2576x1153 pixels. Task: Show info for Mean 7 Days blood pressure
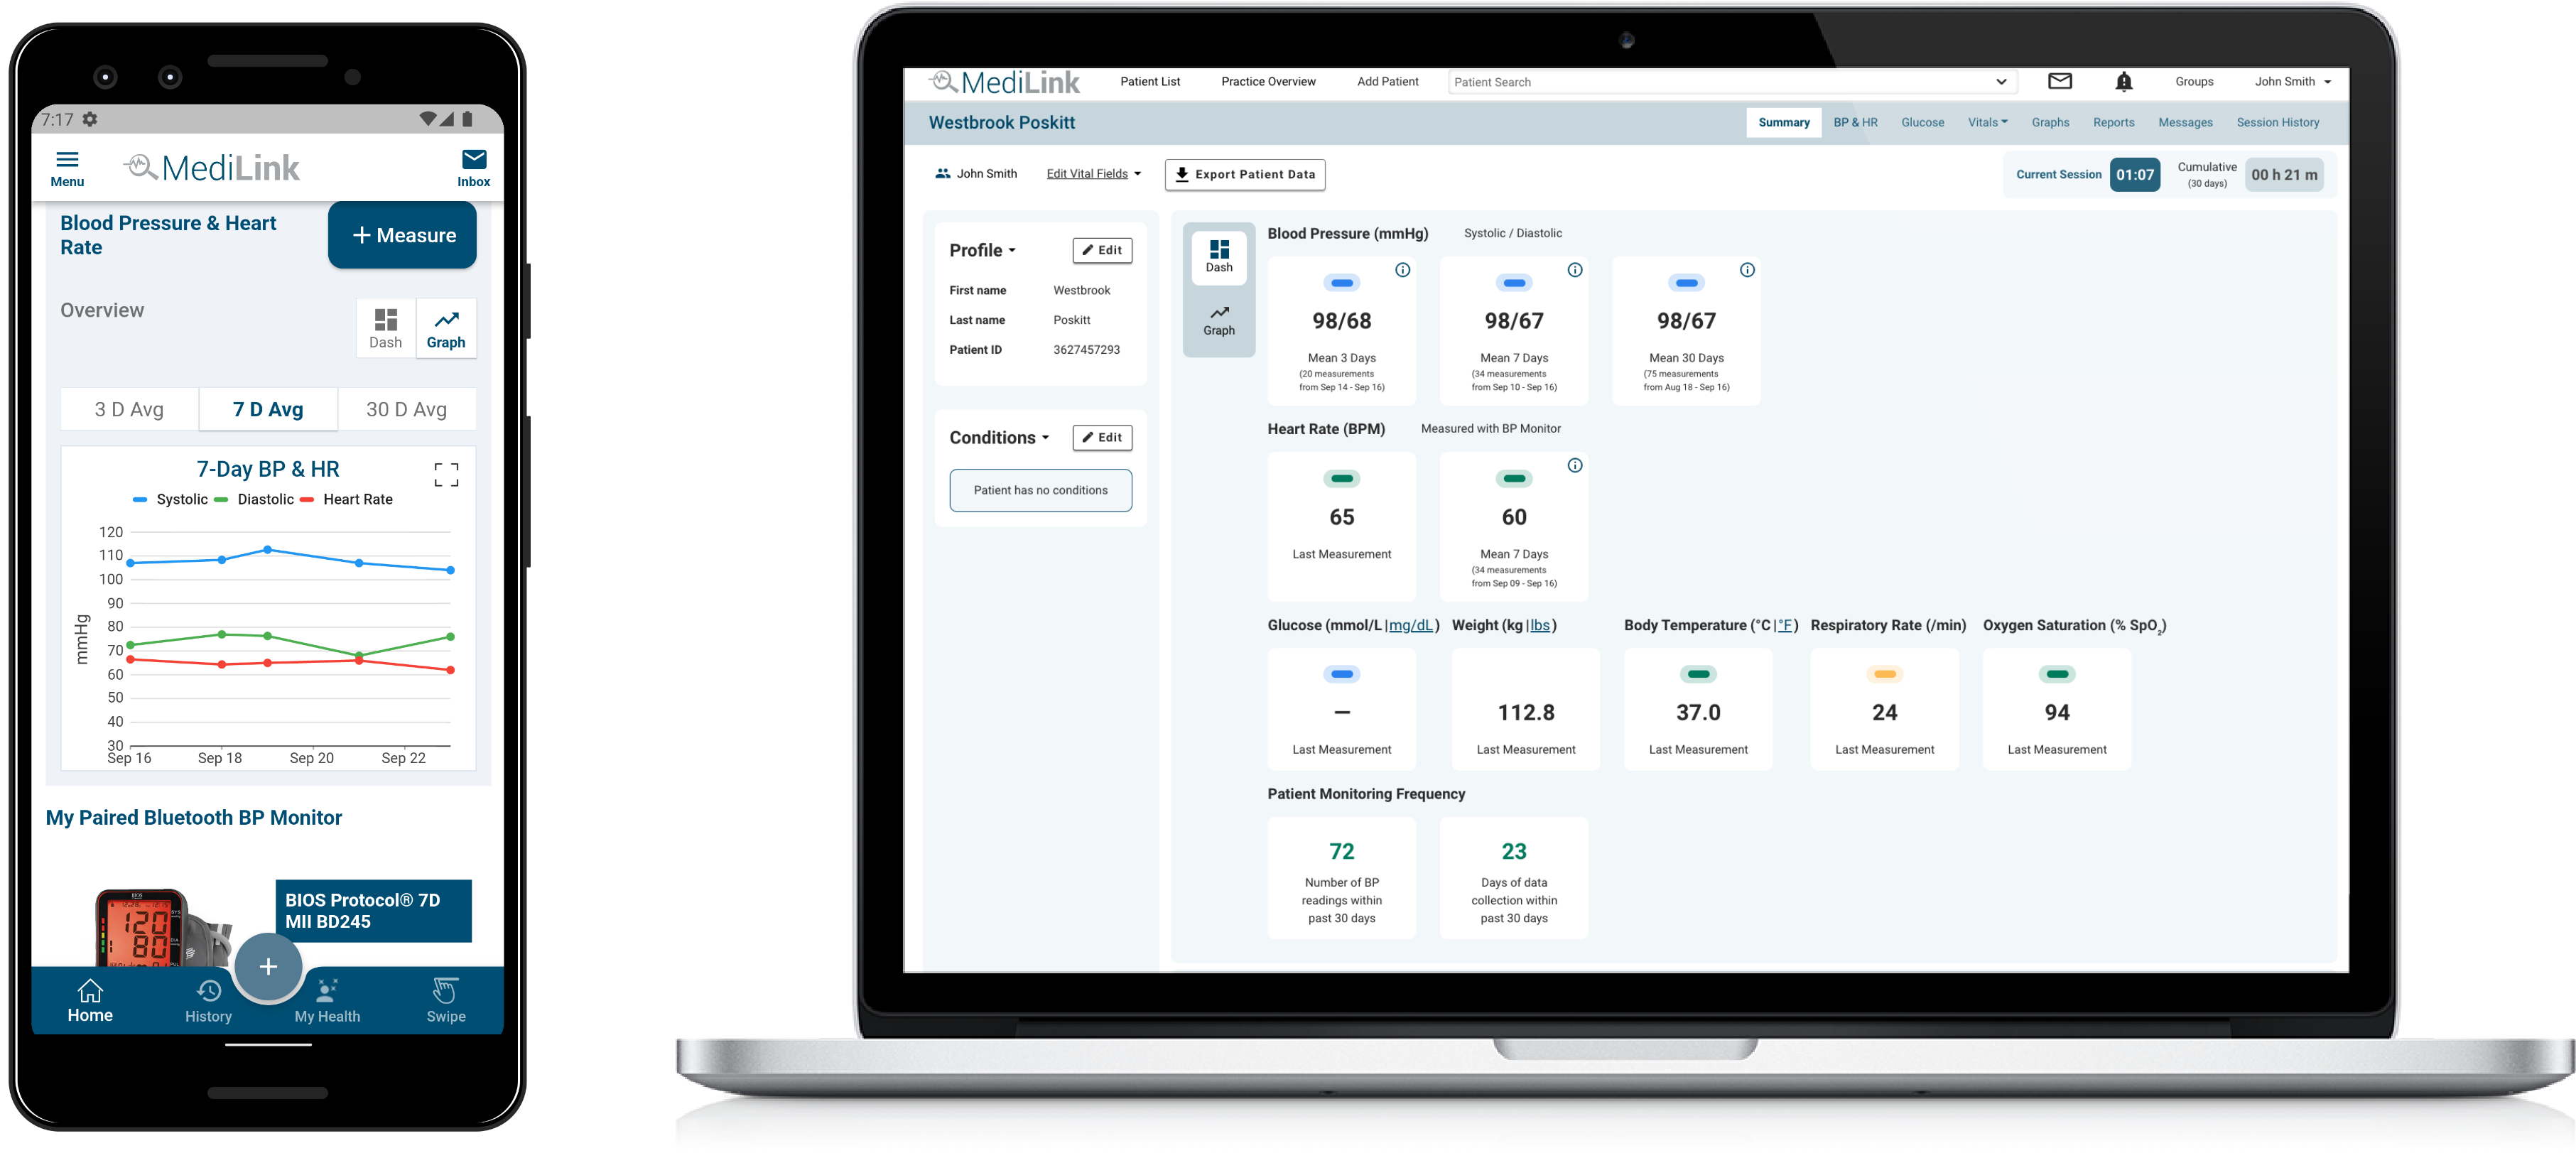[1574, 270]
